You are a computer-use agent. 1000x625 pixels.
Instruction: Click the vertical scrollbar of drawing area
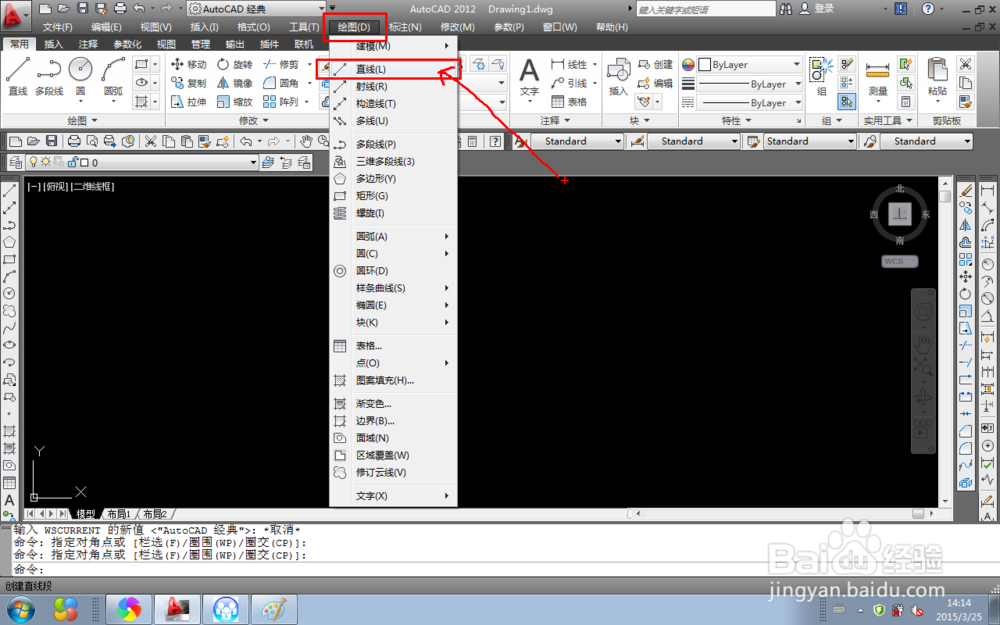(945, 341)
